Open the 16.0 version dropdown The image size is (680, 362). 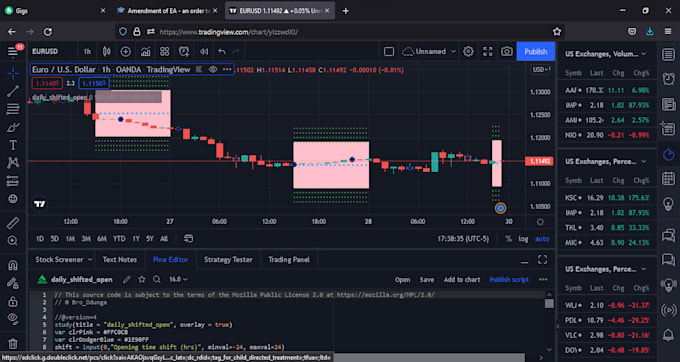[178, 280]
